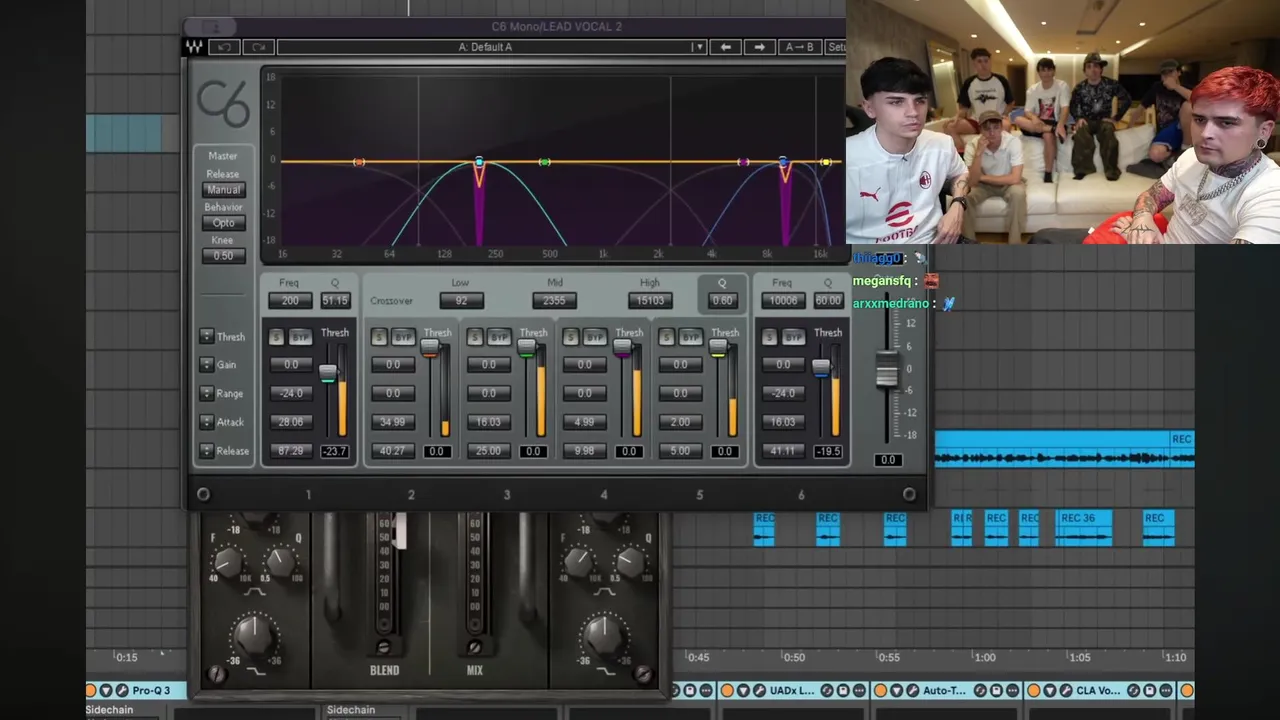Viewport: 1280px width, 720px height.
Task: Change Master Release mode from Manual
Action: pyautogui.click(x=223, y=190)
